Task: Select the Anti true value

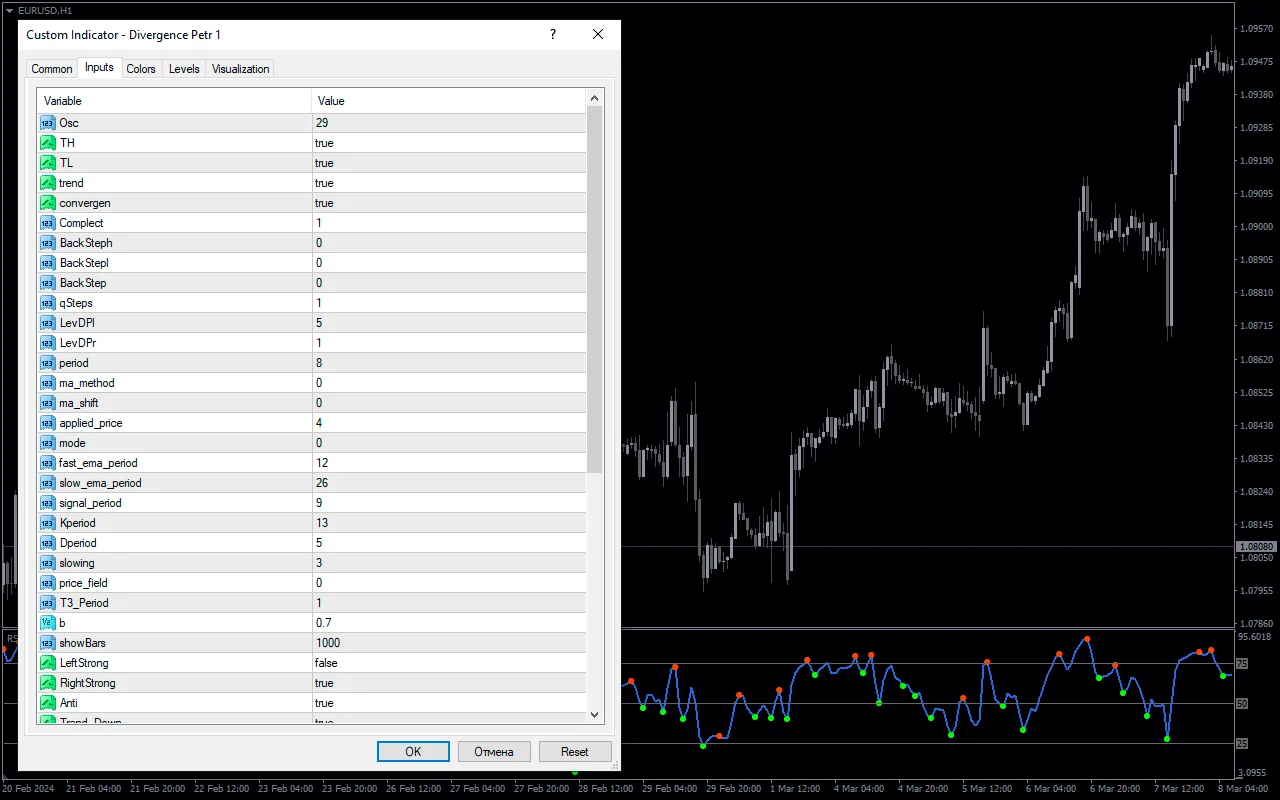Action: coord(448,703)
